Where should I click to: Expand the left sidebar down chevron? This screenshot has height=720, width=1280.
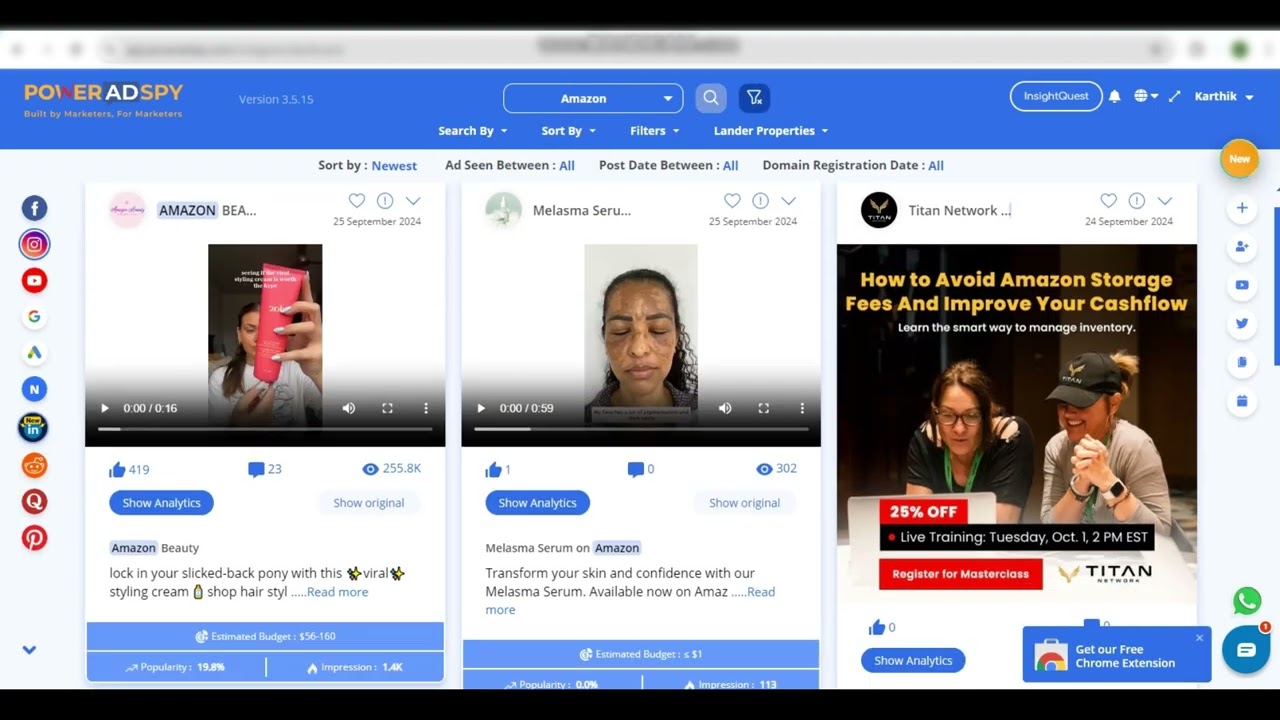tap(29, 649)
